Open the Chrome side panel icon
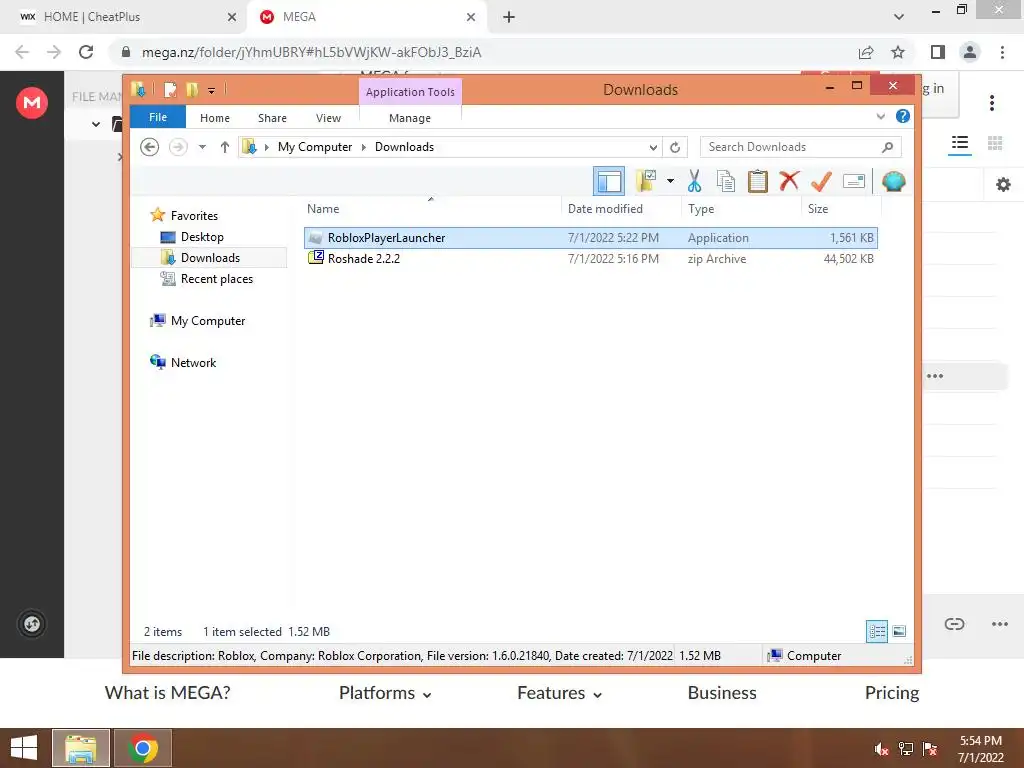Image resolution: width=1024 pixels, height=768 pixels. [x=938, y=52]
